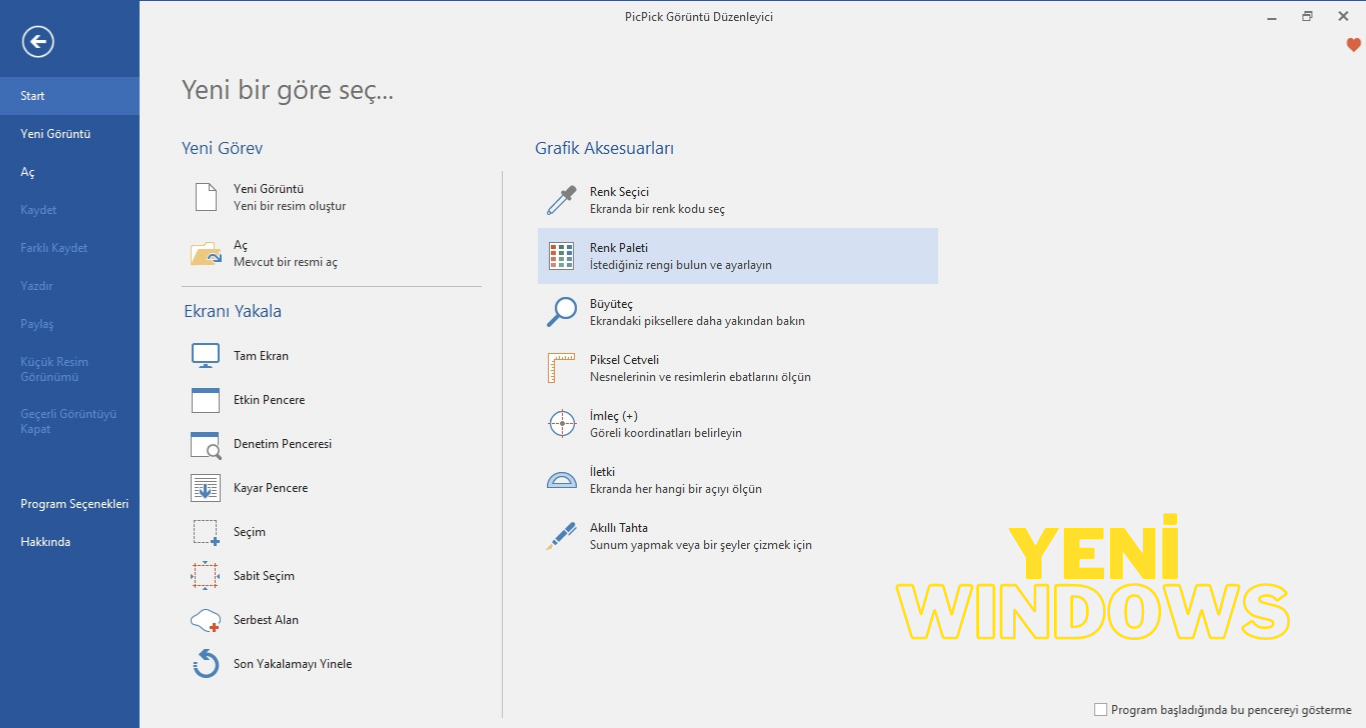Viewport: 1366px width, 728px height.
Task: Click the Aç folder icon
Action: 206,253
